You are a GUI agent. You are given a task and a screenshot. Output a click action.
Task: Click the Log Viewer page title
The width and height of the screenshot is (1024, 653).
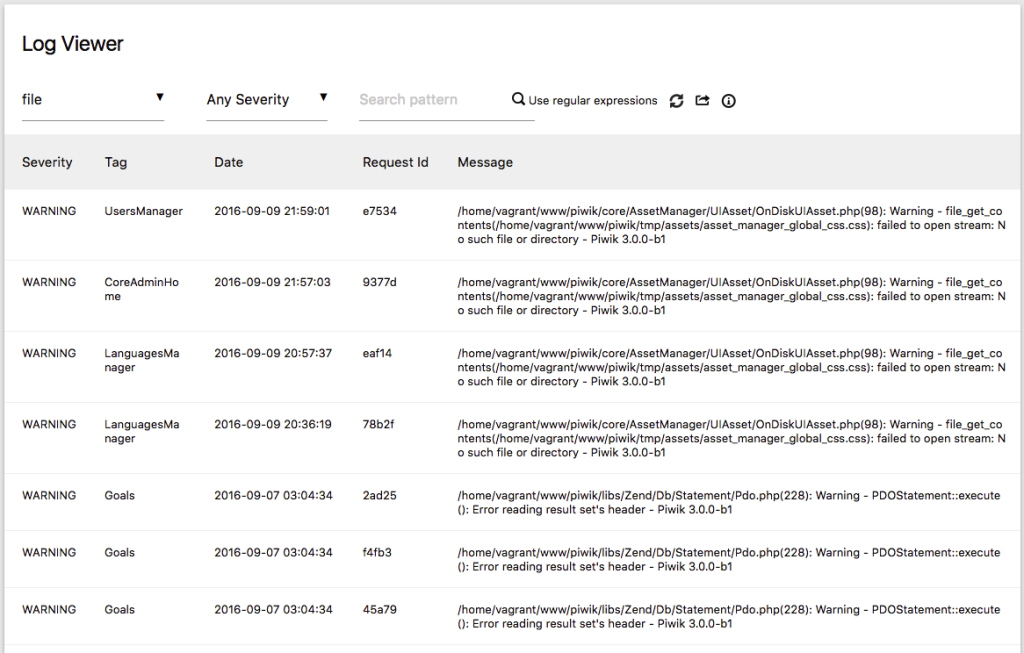72,44
